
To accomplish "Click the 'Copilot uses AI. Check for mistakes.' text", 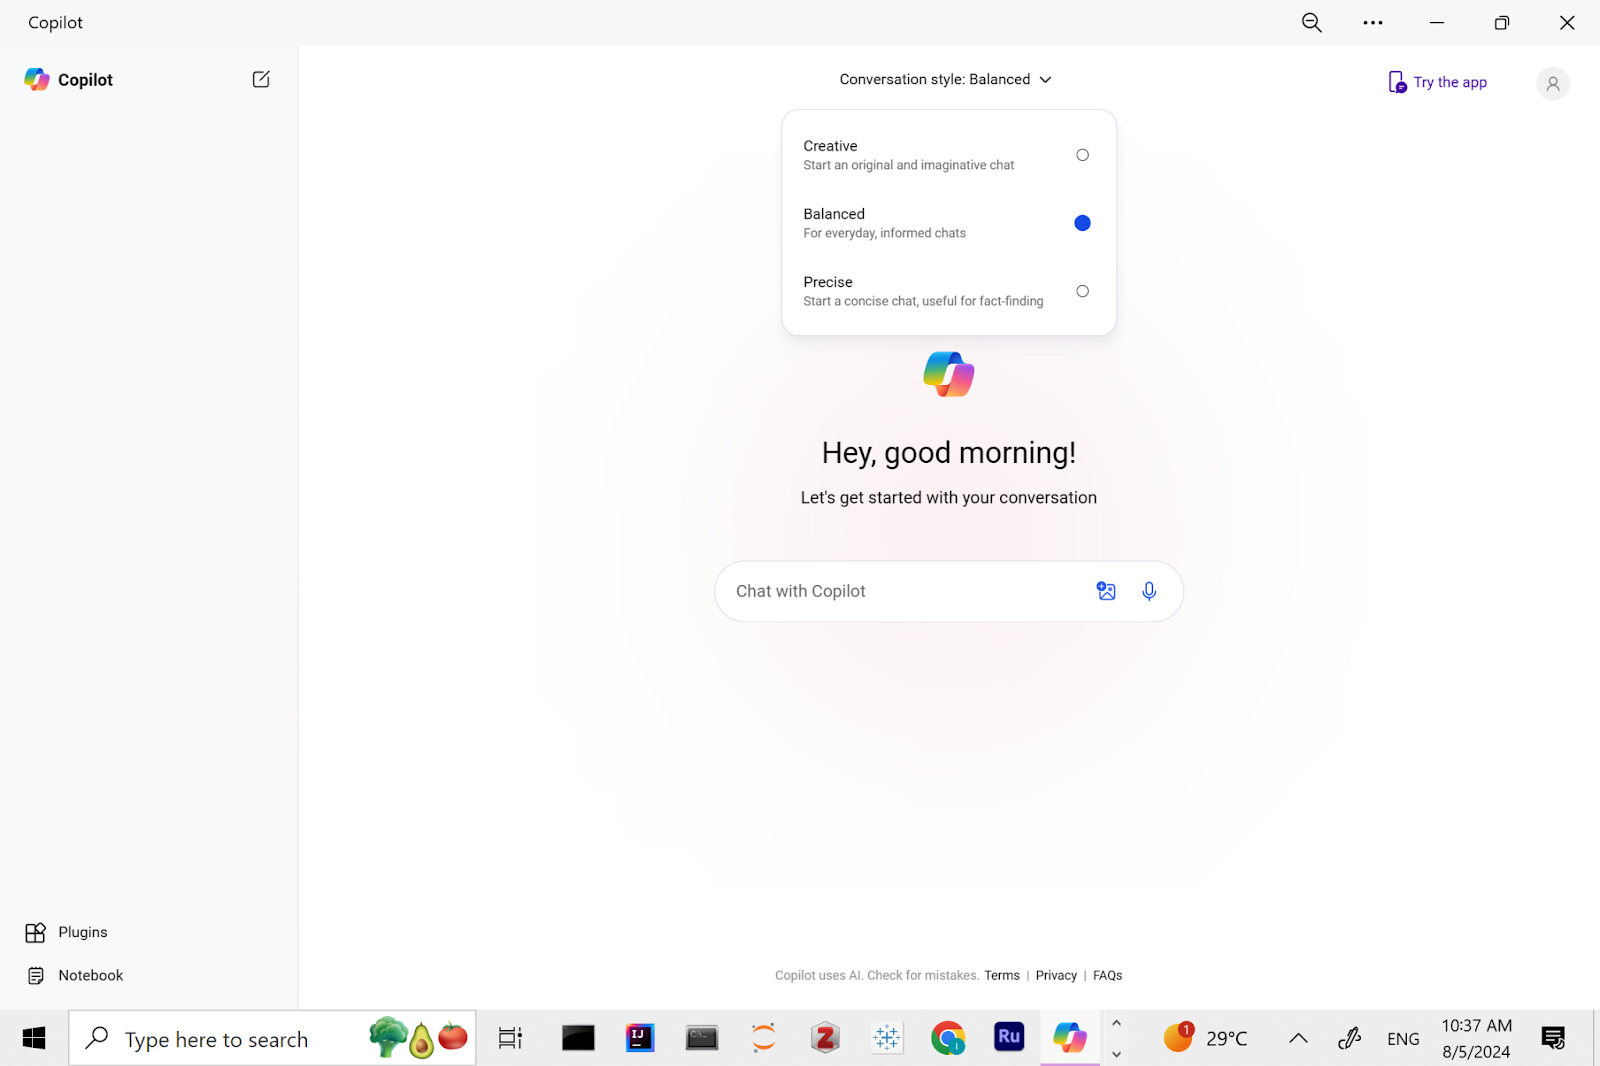I will 877,975.
